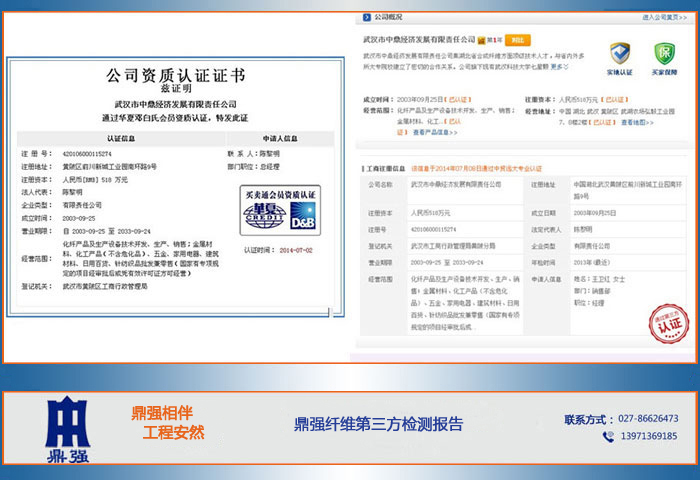Viewport: 700px width, 480px height.
Task: Click 已认证 next to 注册资本 人民币518万元
Action: [614, 100]
